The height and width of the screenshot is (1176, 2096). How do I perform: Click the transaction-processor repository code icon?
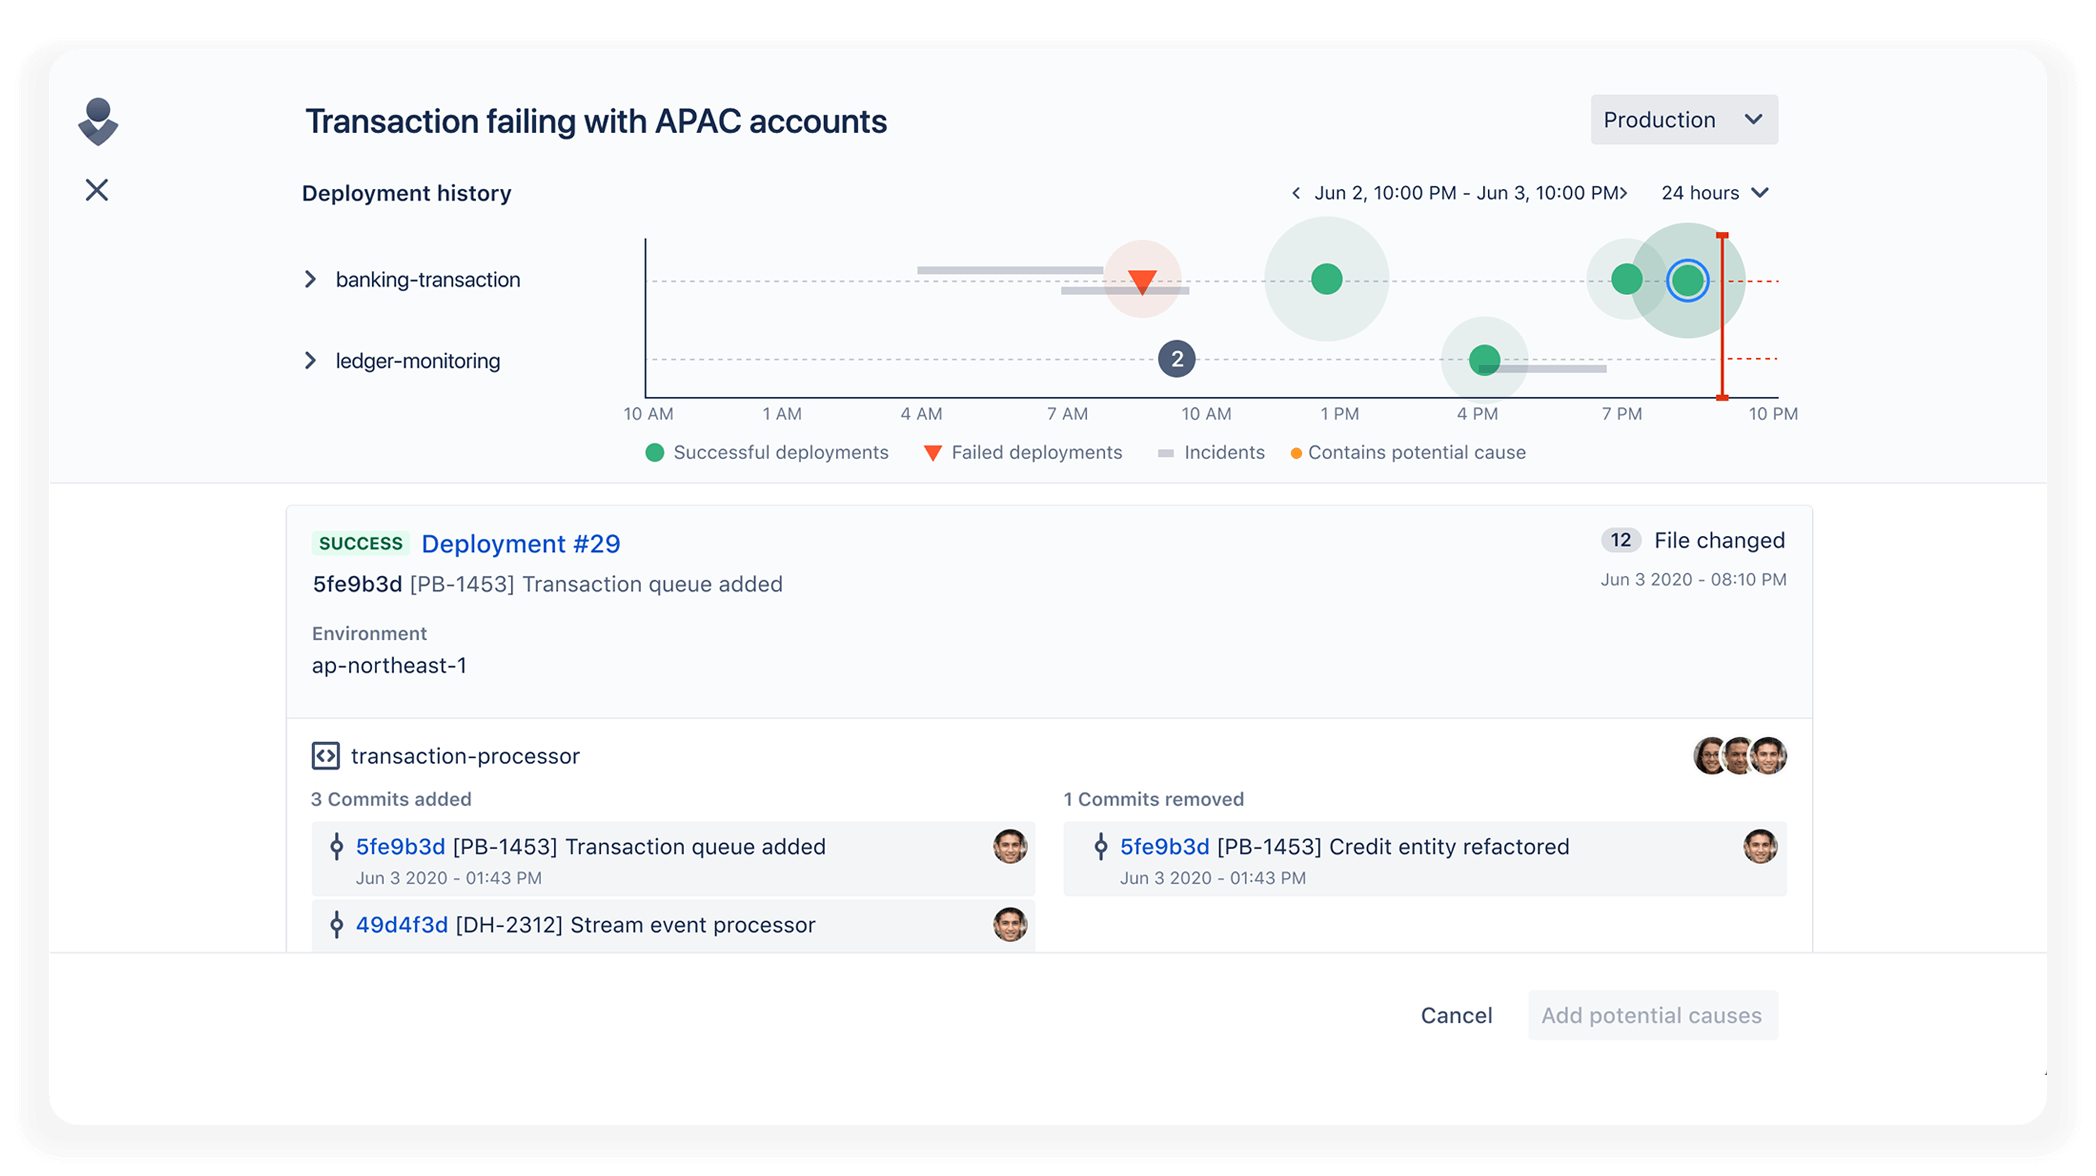click(x=326, y=756)
